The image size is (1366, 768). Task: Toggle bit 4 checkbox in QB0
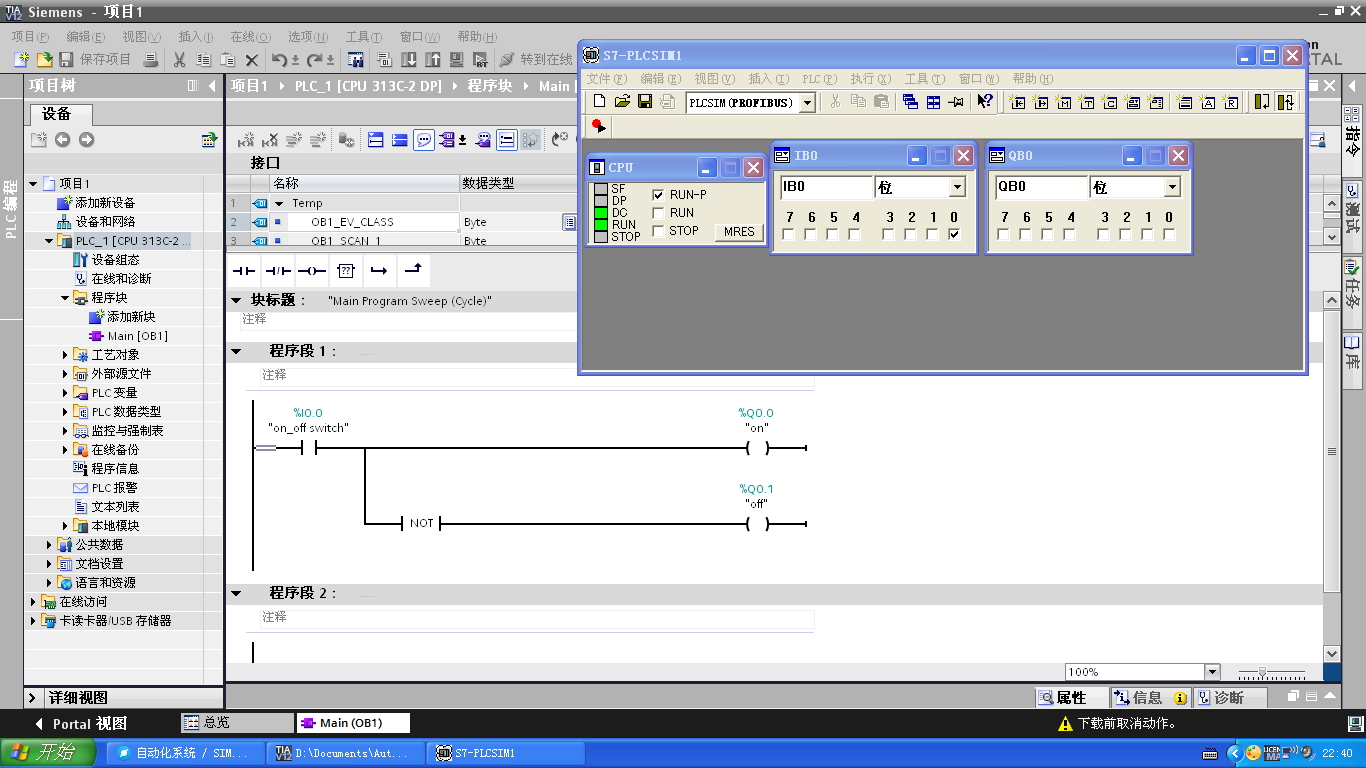(1070, 234)
